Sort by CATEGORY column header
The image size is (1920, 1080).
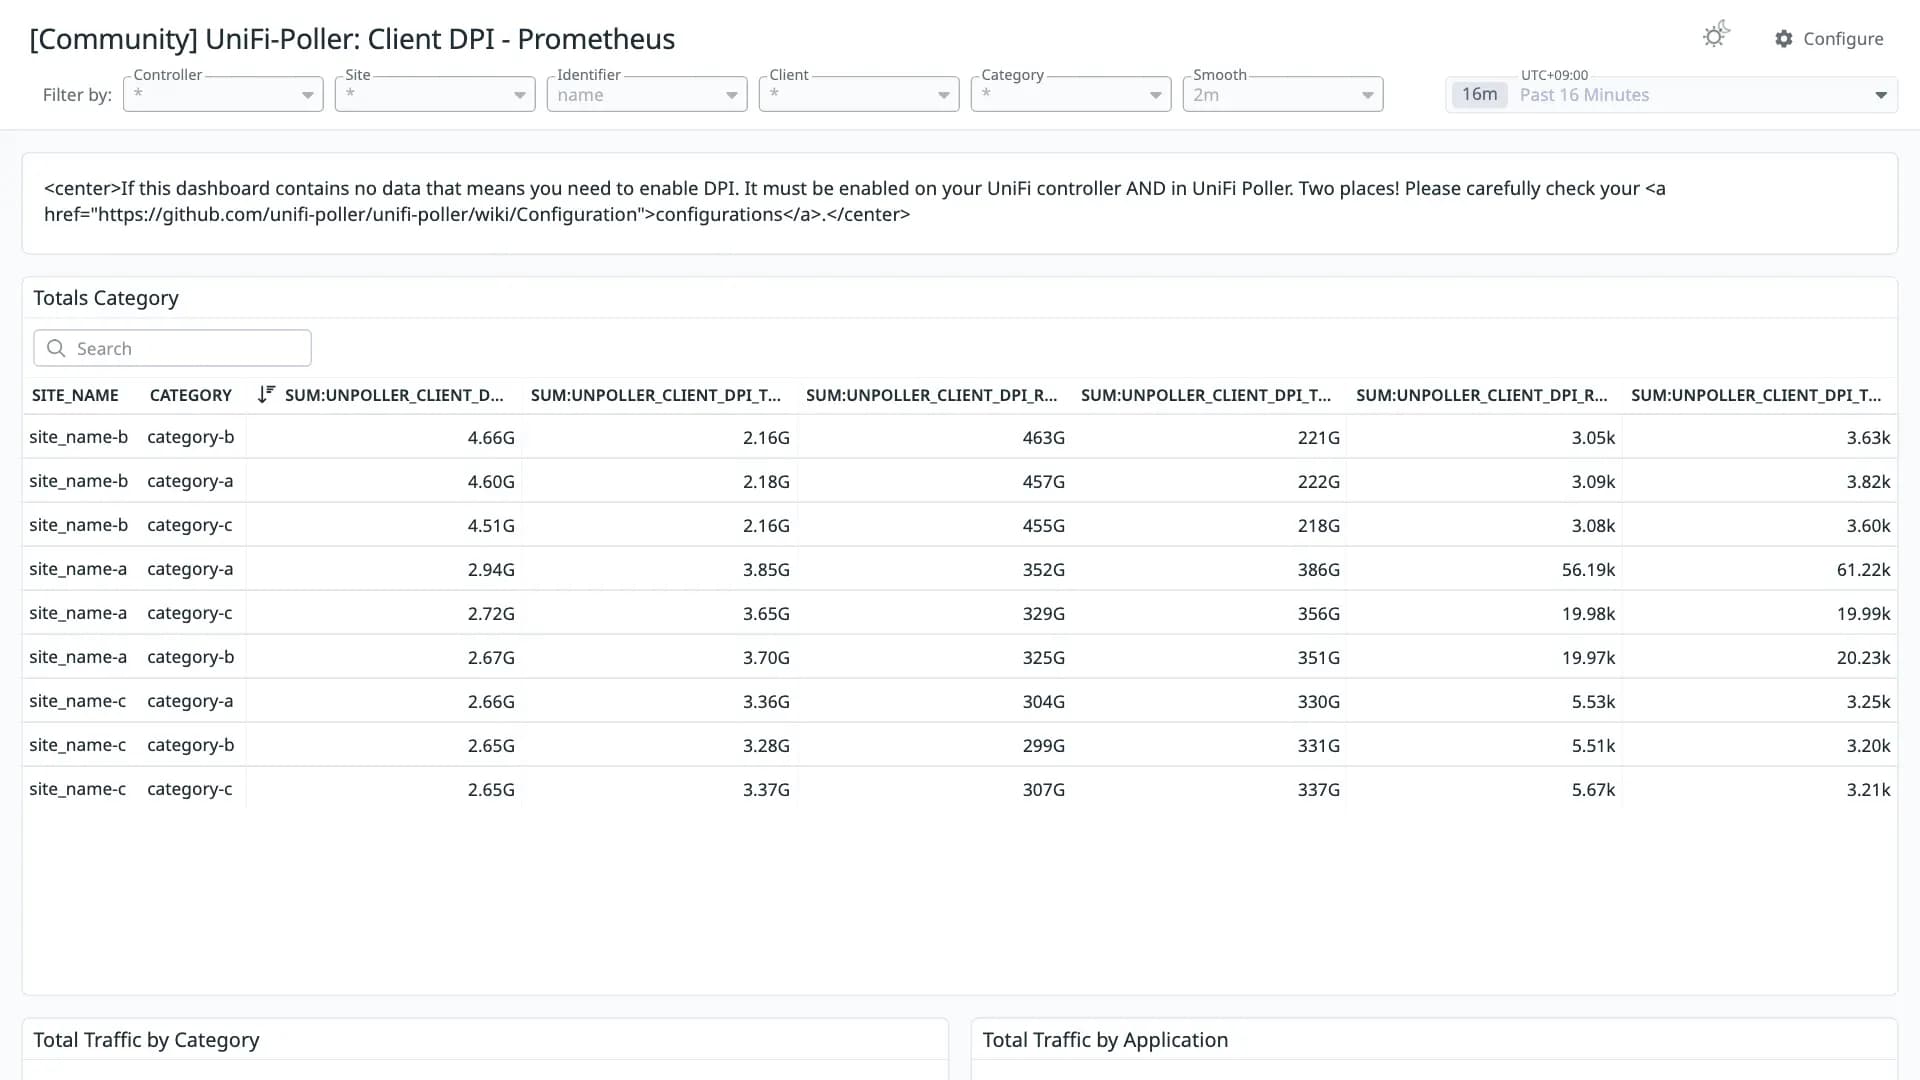pyautogui.click(x=190, y=395)
